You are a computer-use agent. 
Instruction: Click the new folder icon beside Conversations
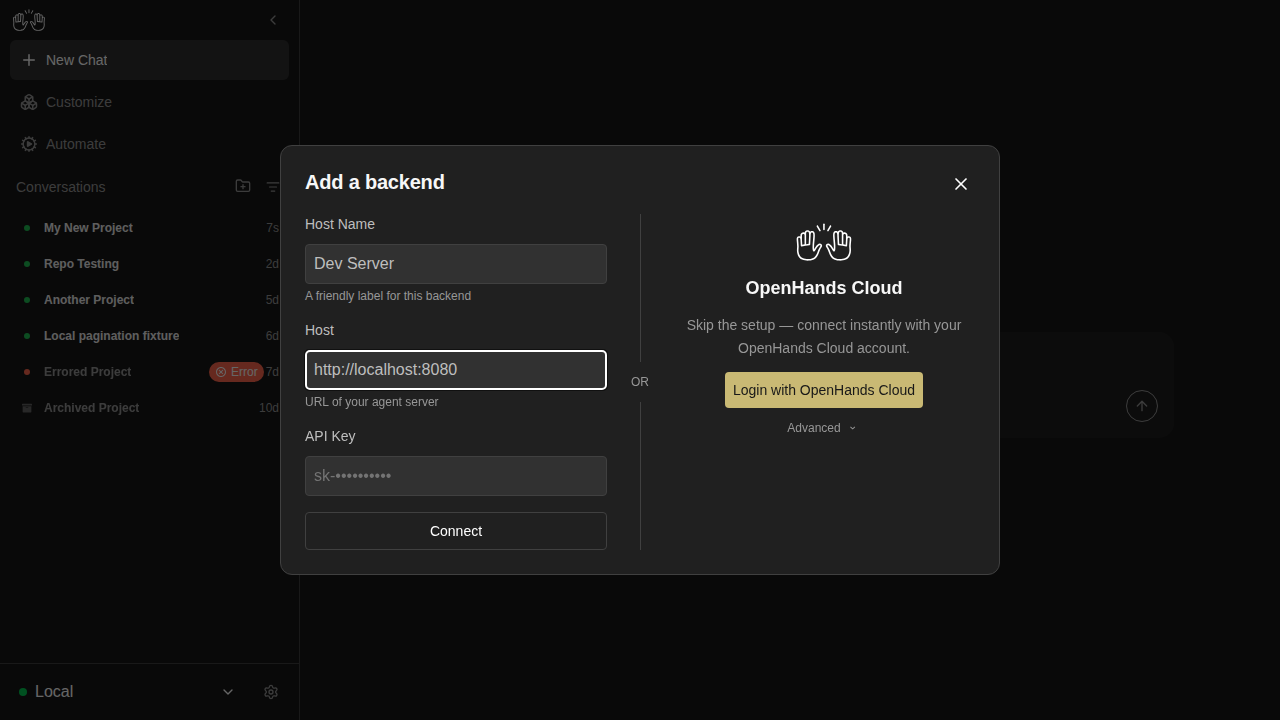[243, 186]
